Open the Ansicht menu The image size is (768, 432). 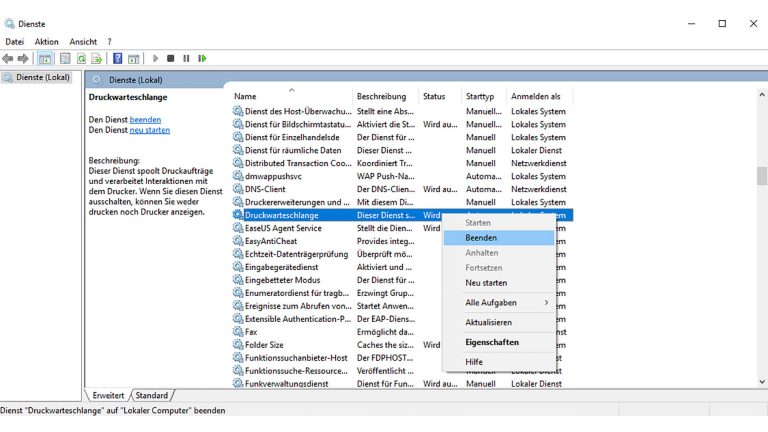click(x=83, y=42)
